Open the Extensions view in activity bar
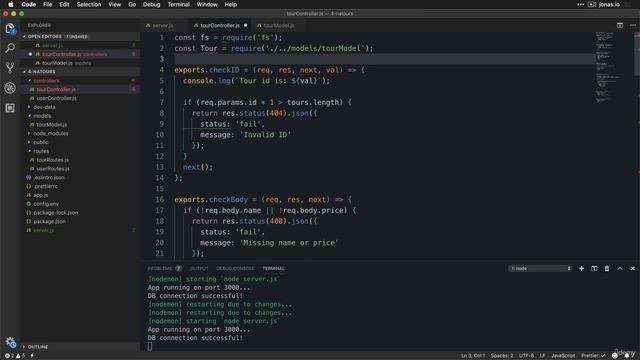 pyautogui.click(x=10, y=108)
